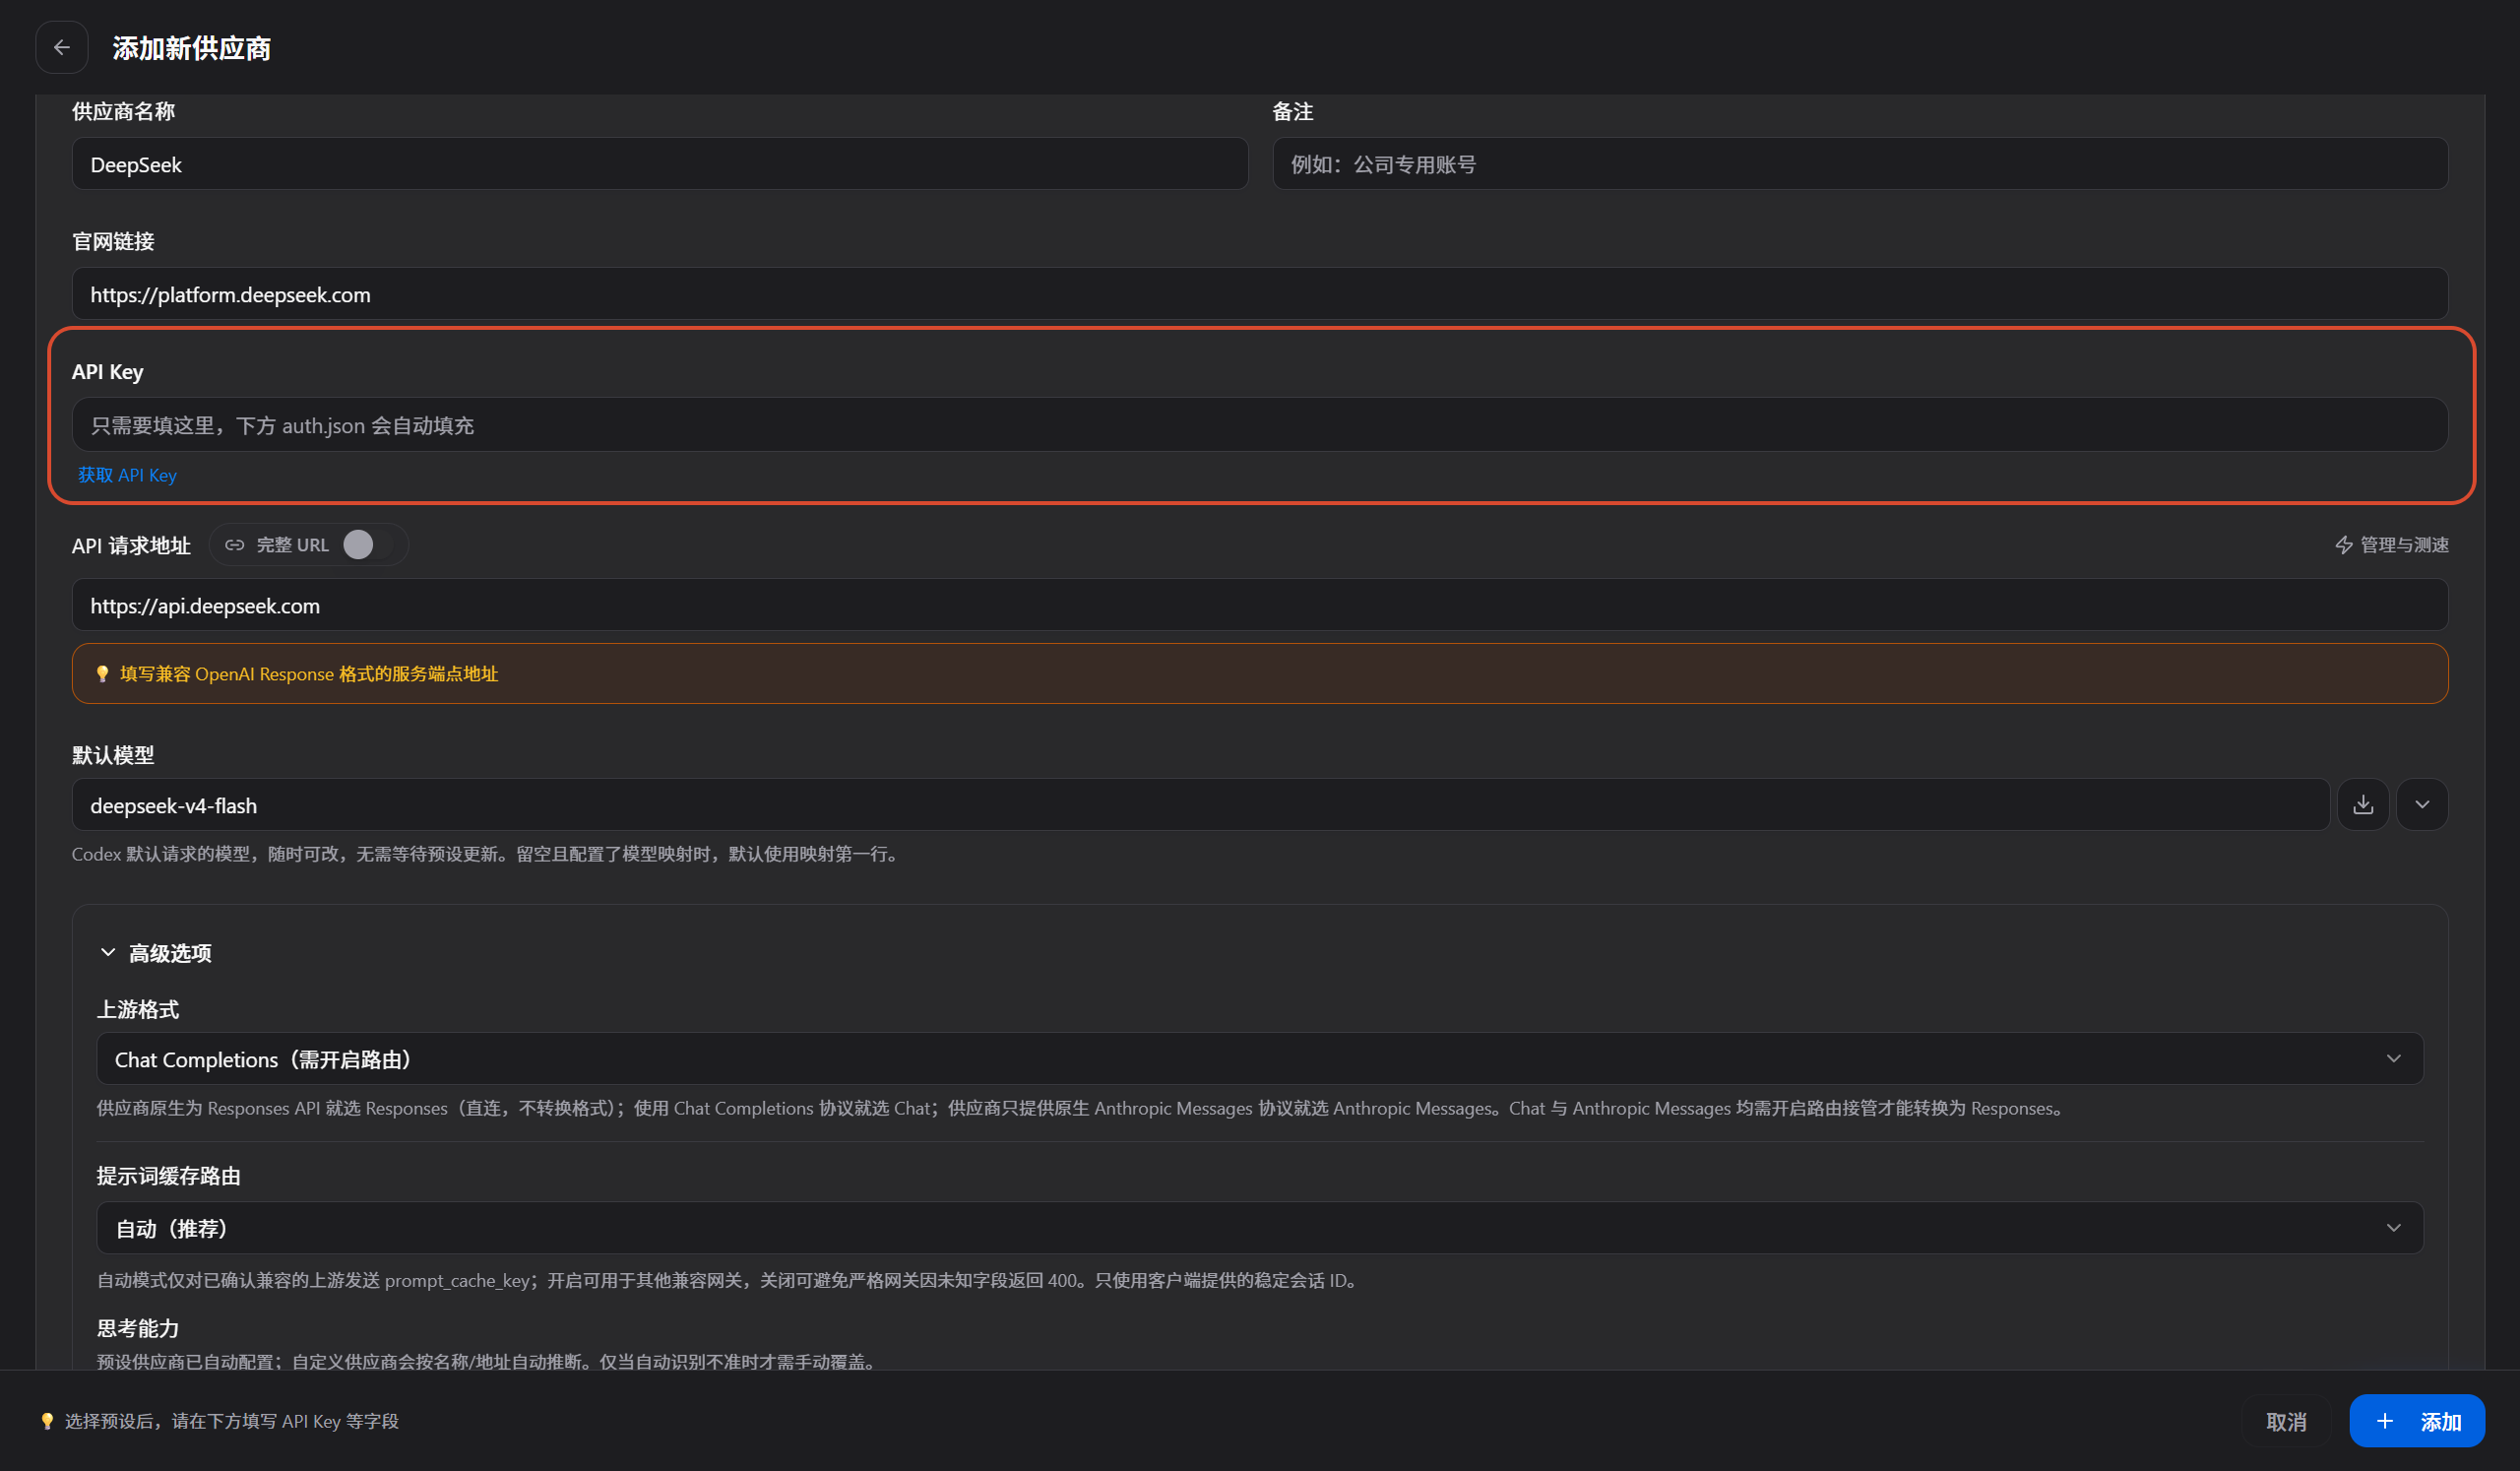Viewport: 2520px width, 1471px height.
Task: Click the 取消 button
Action: (x=2286, y=1421)
